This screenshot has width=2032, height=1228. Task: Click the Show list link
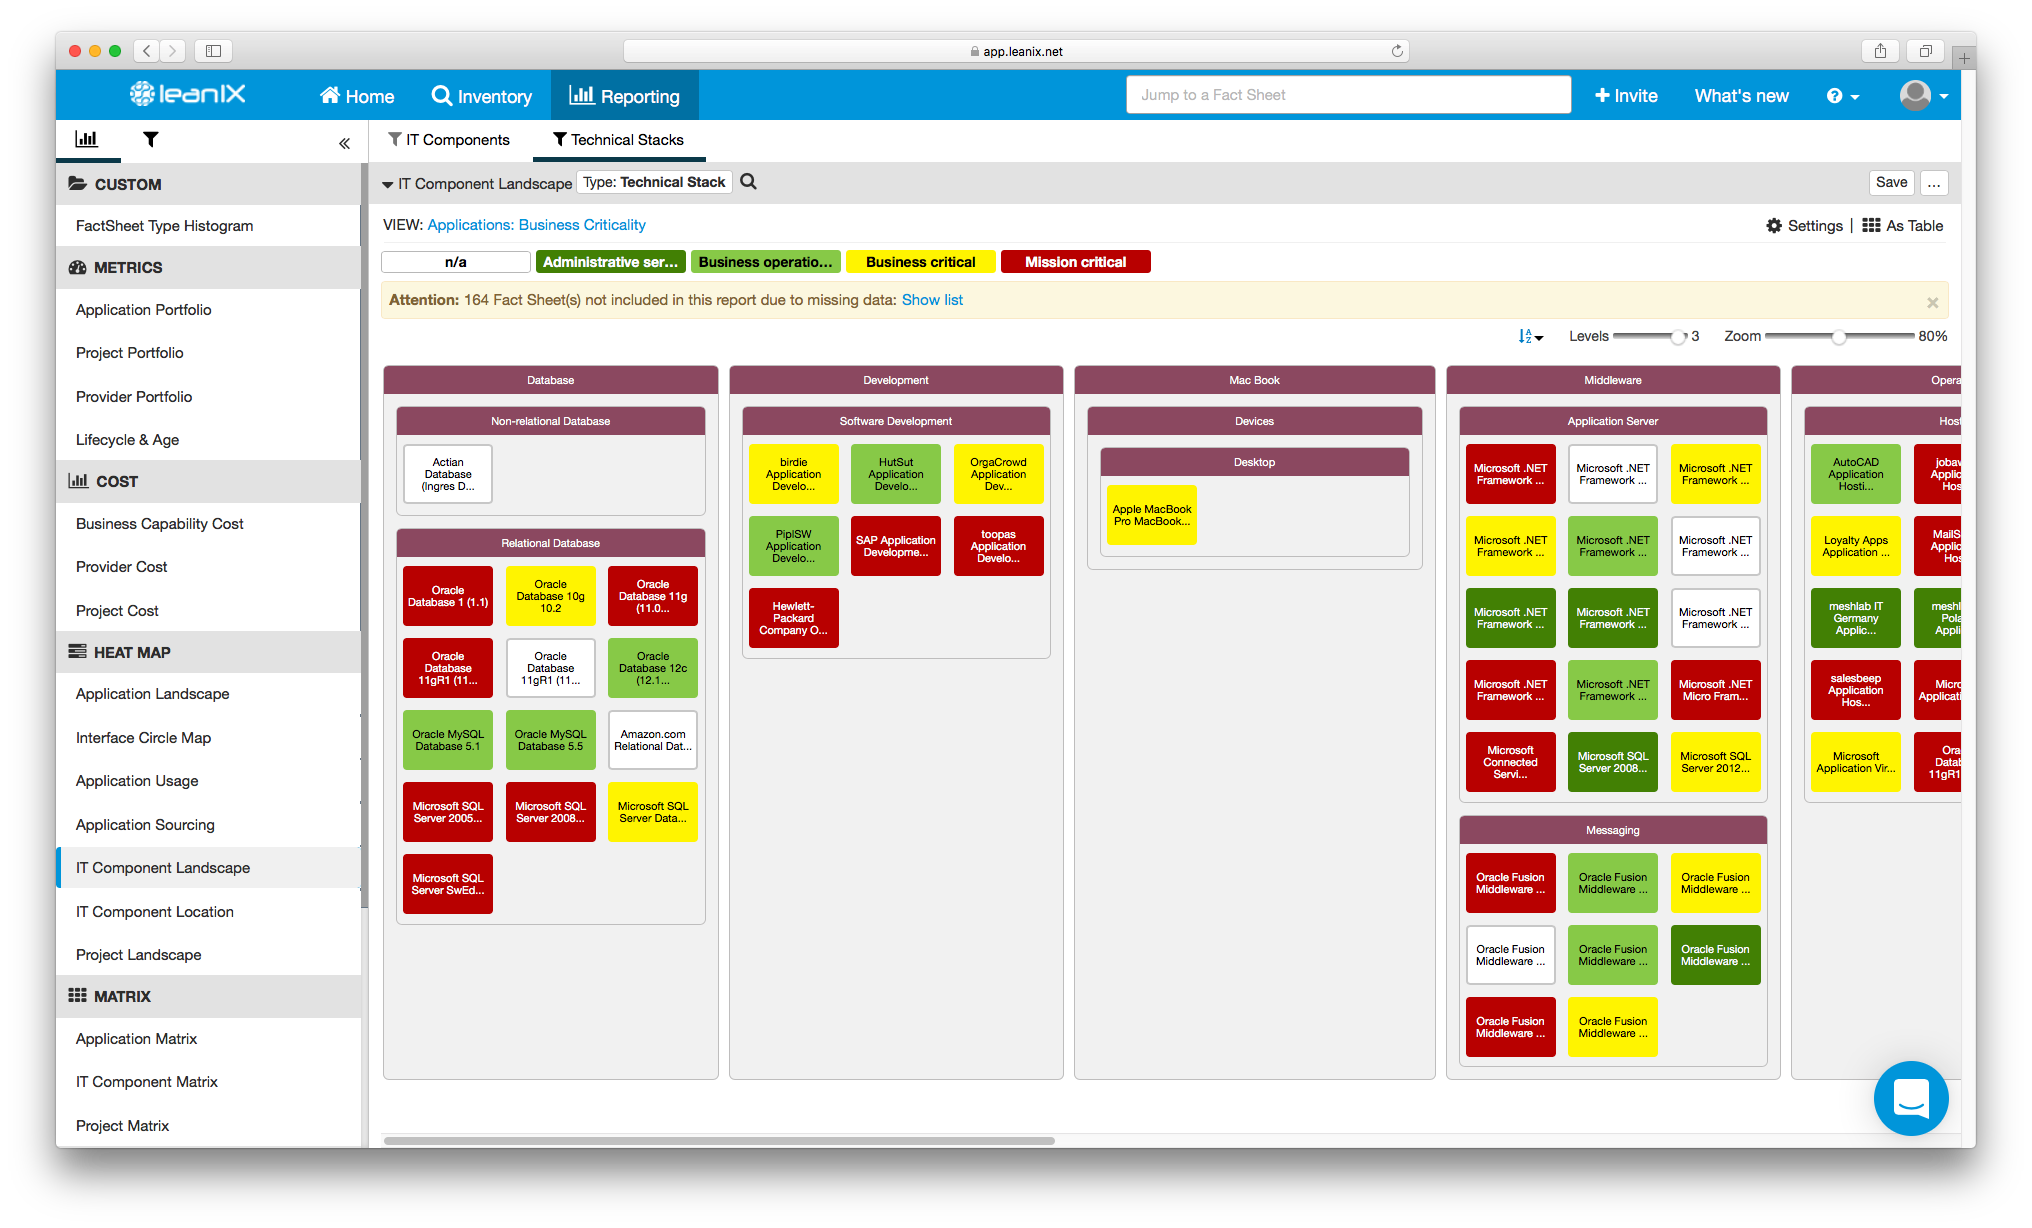pos(932,300)
